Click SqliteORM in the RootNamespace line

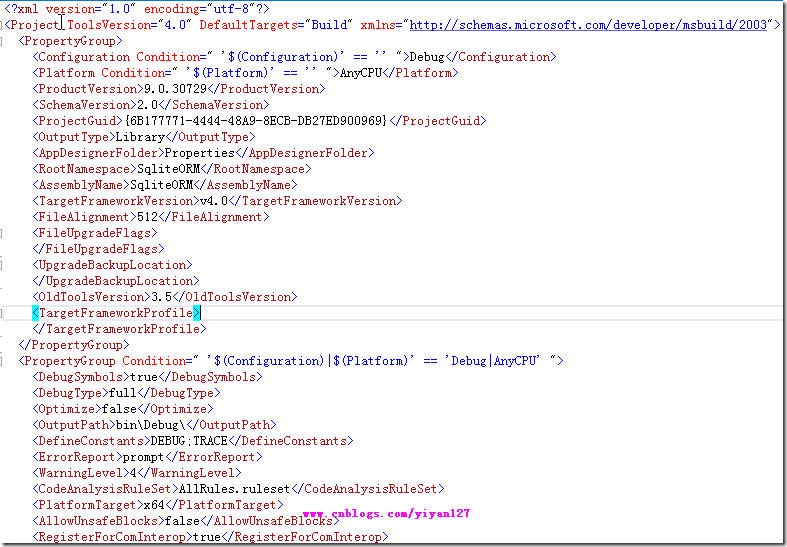coord(168,169)
